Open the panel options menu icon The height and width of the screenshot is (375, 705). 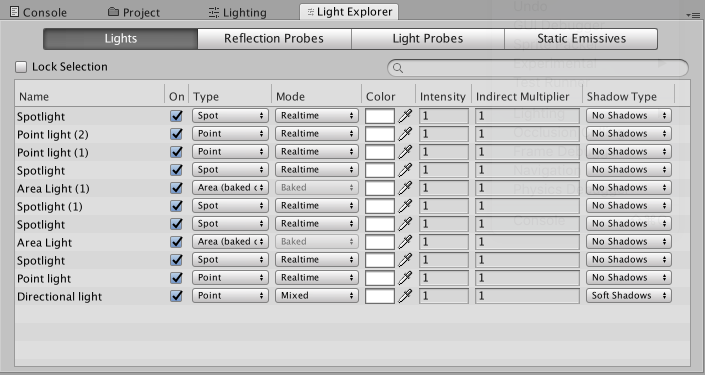(693, 15)
